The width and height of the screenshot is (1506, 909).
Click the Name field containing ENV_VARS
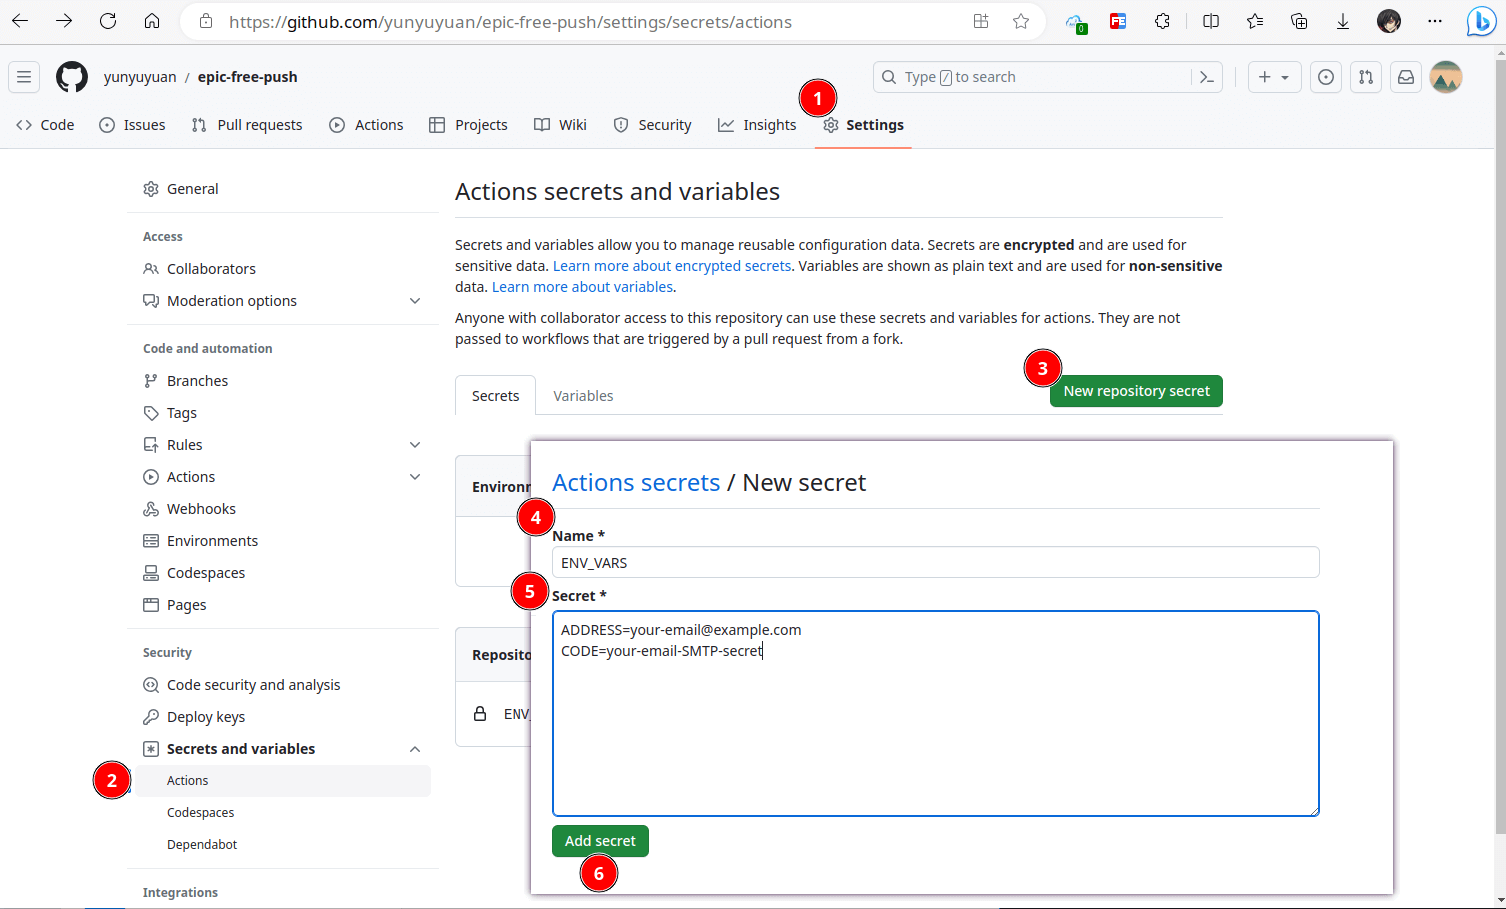click(x=935, y=562)
